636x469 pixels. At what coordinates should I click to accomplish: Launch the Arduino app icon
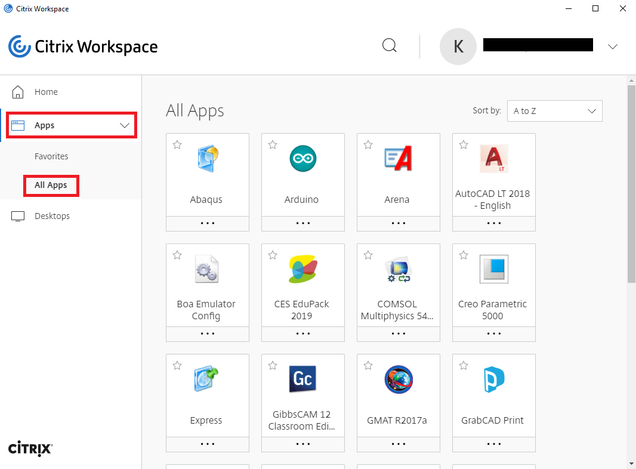[302, 160]
